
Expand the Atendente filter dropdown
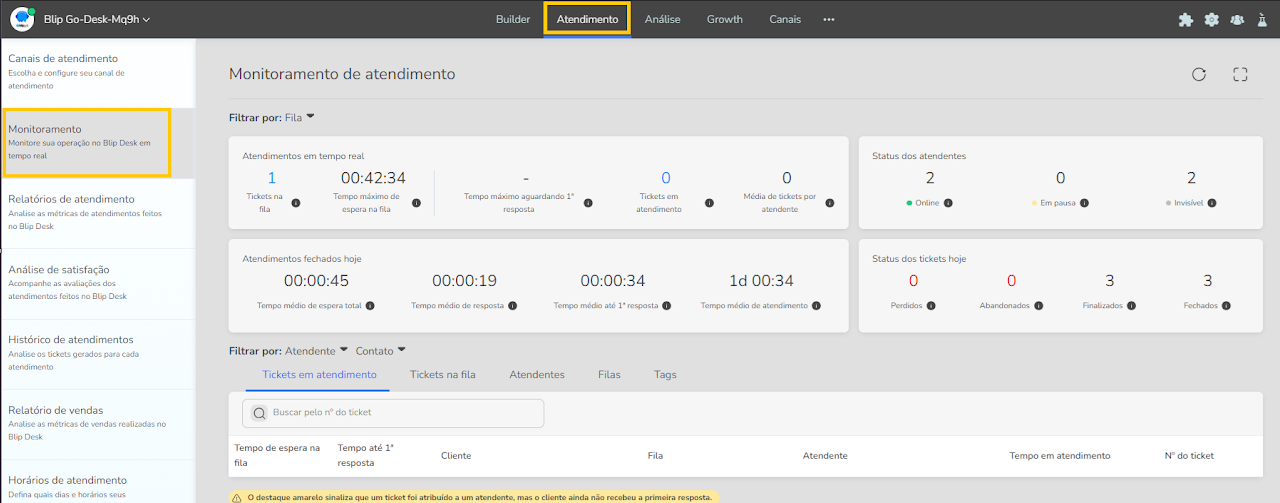click(316, 350)
